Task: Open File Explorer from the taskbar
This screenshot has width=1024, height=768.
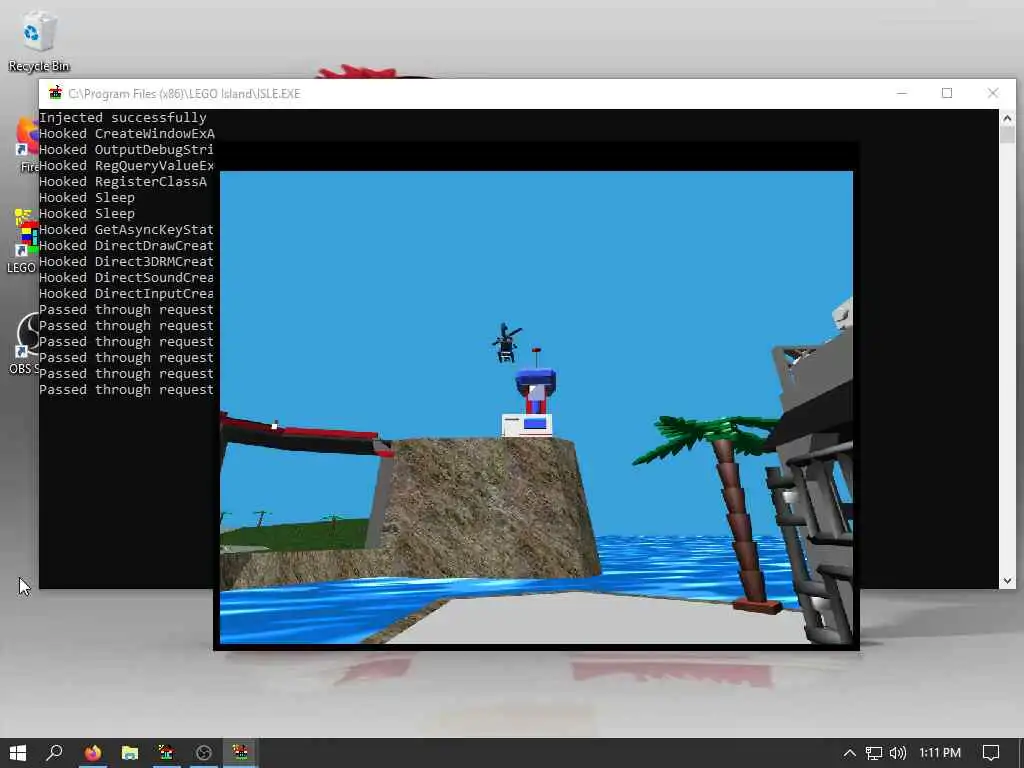Action: [130, 753]
